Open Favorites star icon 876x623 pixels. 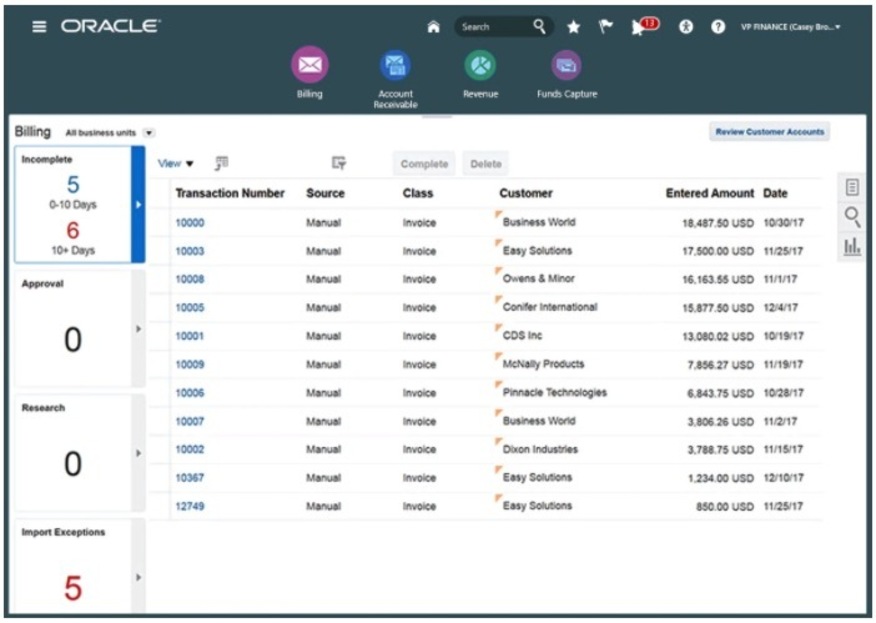click(573, 27)
